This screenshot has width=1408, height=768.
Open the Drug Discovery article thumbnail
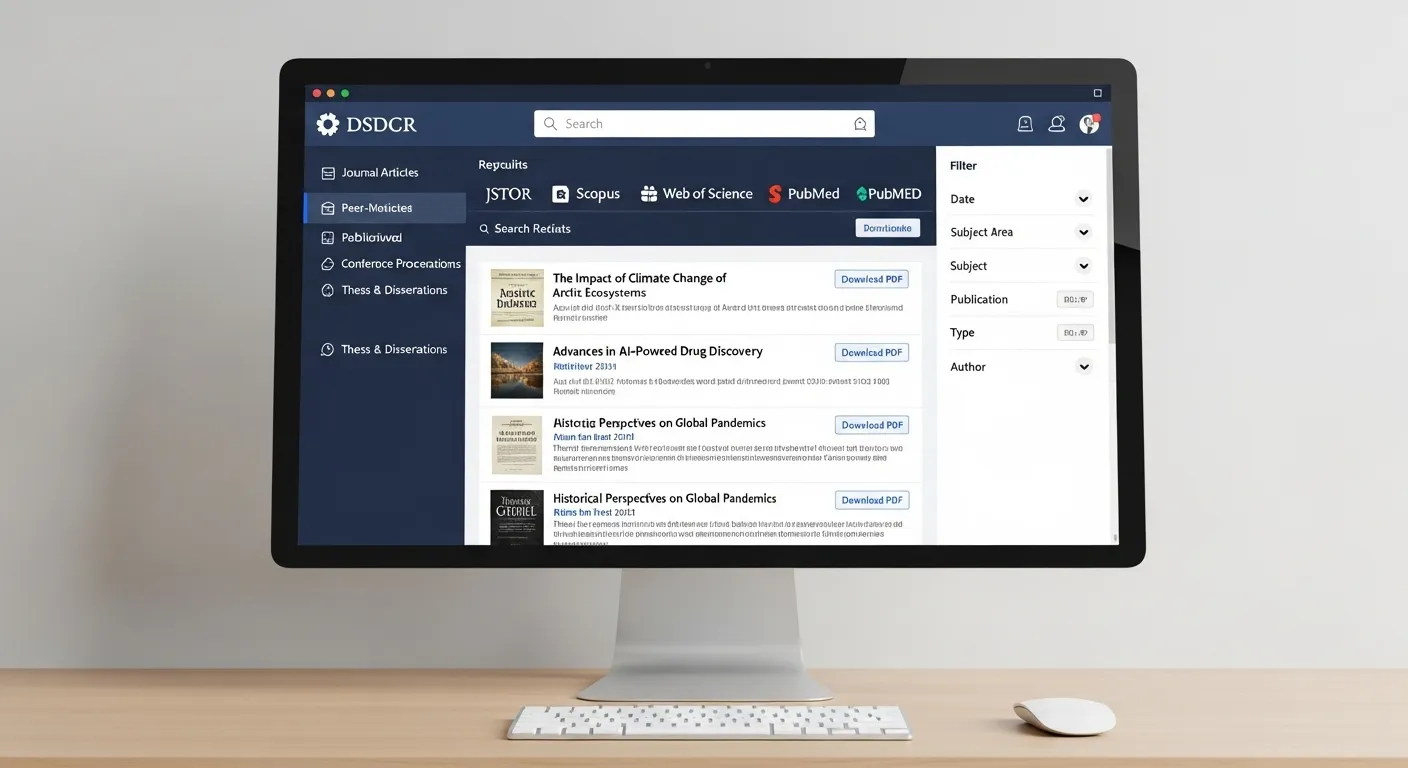tap(516, 370)
